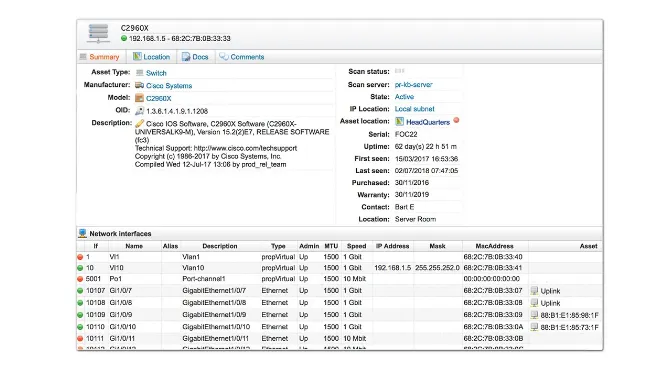
Task: Select the Port-channel1 description cell
Action: pyautogui.click(x=204, y=279)
